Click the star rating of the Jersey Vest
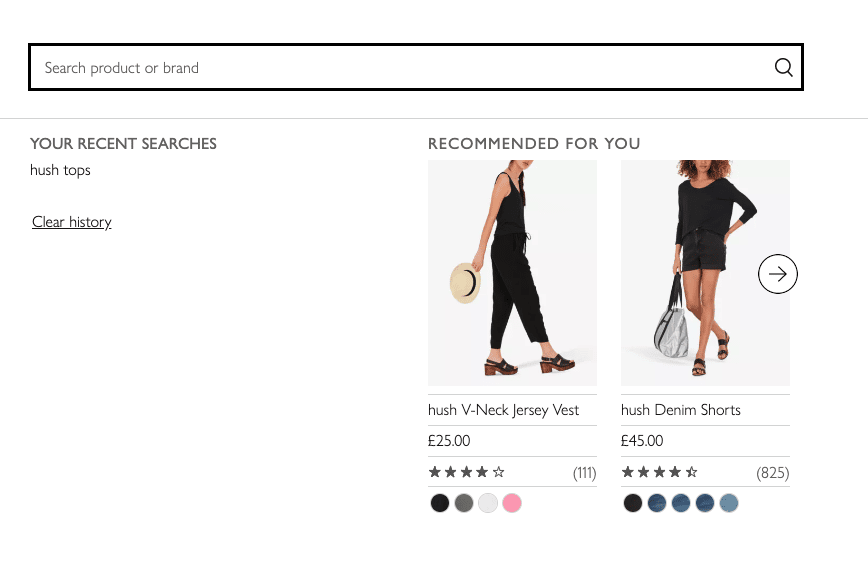Screen dimensions: 868x586 [467, 472]
